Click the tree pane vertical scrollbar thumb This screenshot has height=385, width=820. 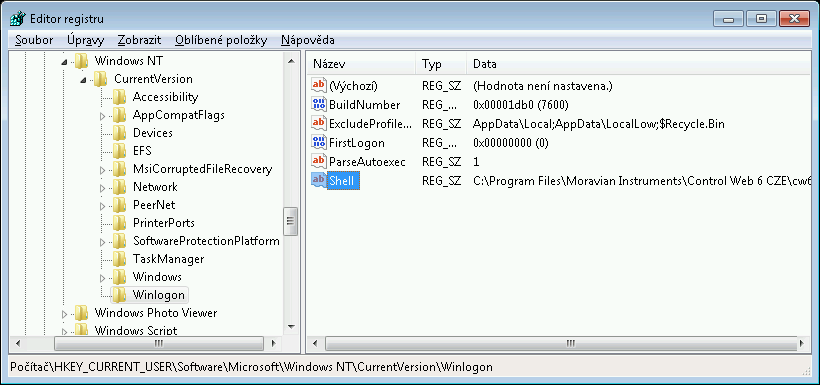pyautogui.click(x=291, y=221)
